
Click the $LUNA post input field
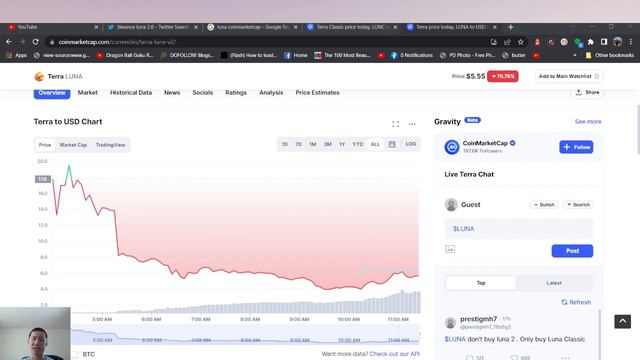pyautogui.click(x=518, y=229)
